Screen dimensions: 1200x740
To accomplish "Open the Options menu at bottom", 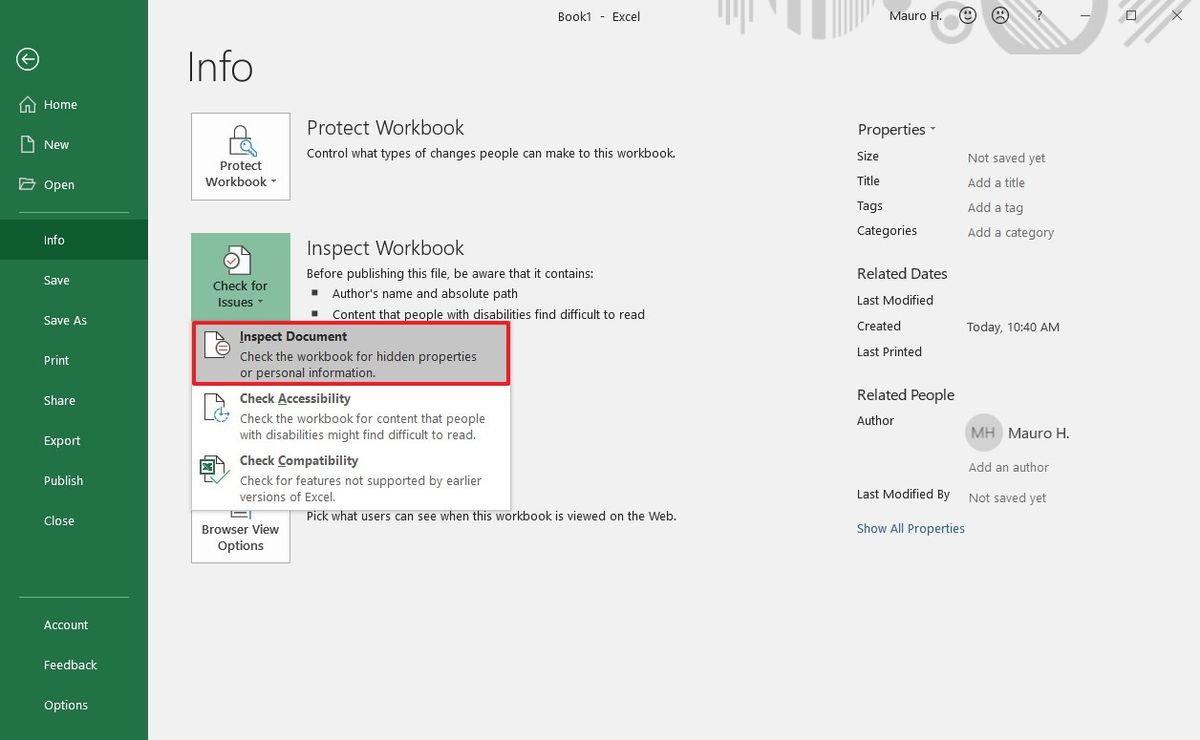I will (x=65, y=704).
